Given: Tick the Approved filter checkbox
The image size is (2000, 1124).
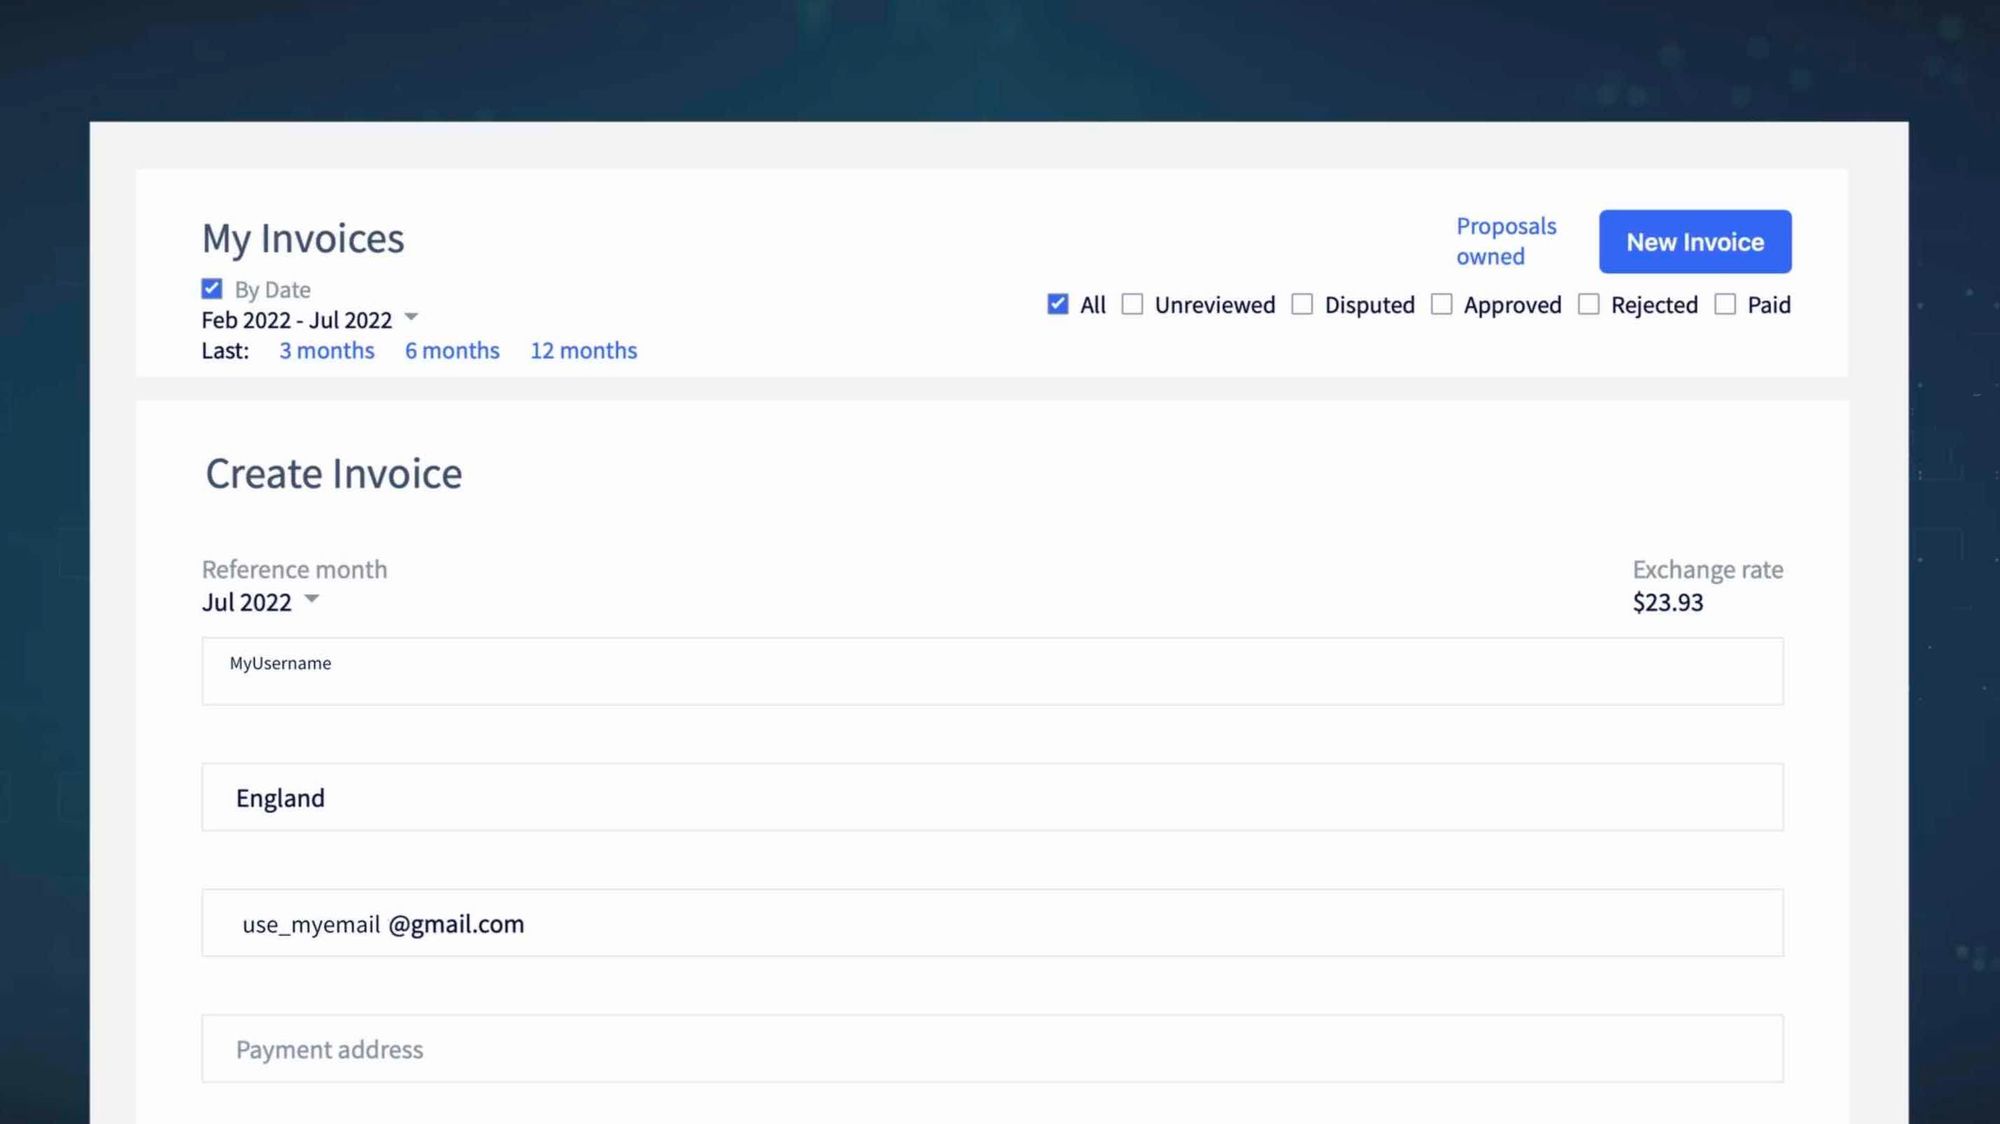Looking at the screenshot, I should (1441, 304).
